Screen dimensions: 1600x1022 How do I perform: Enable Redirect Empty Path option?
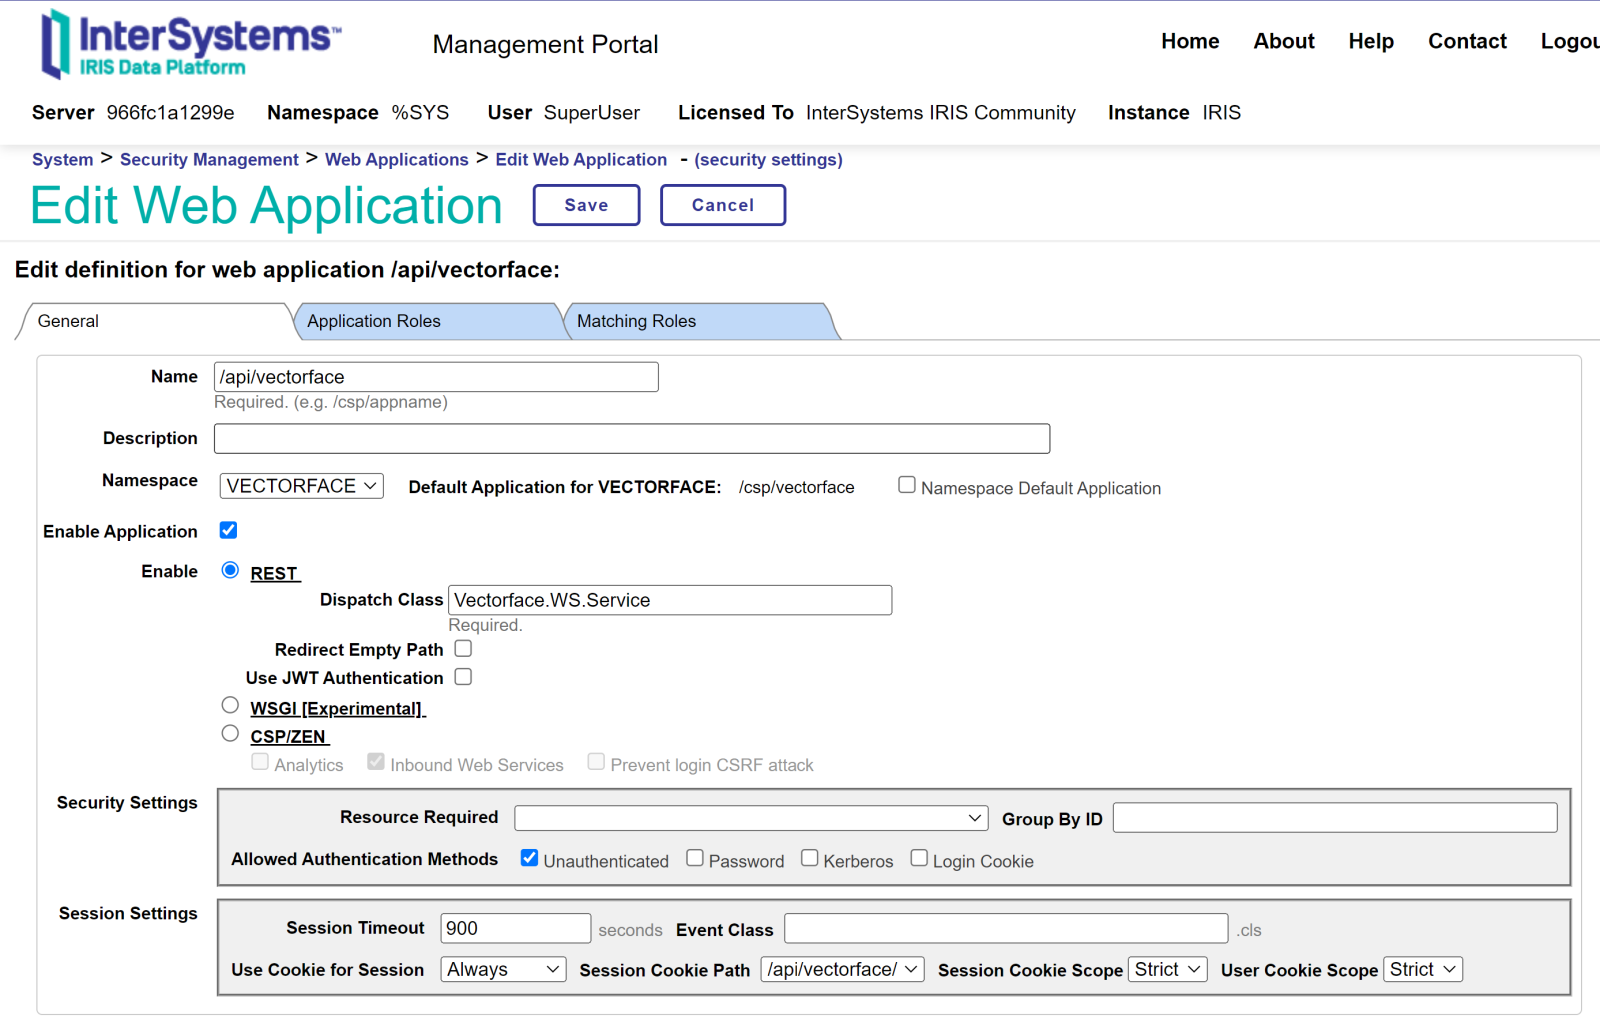463,649
